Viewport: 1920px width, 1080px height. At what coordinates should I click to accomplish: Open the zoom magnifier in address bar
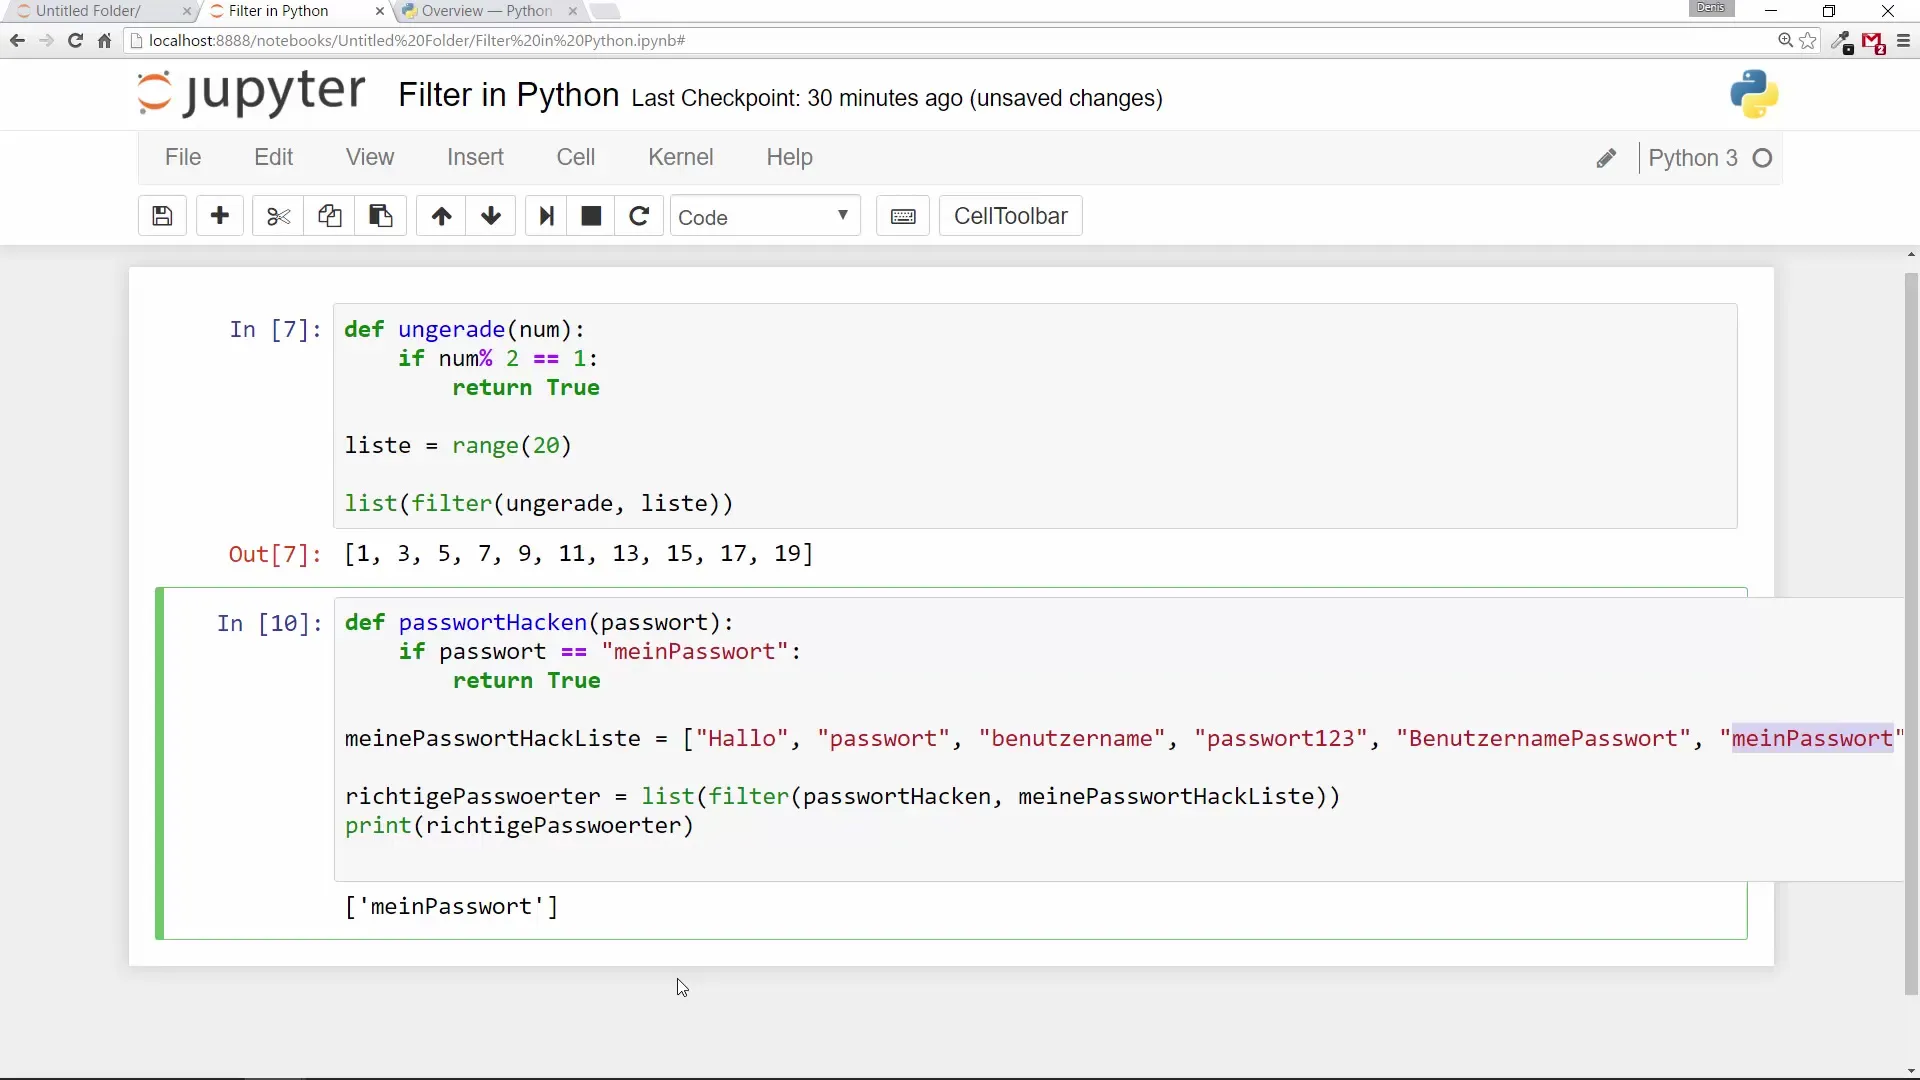1785,41
